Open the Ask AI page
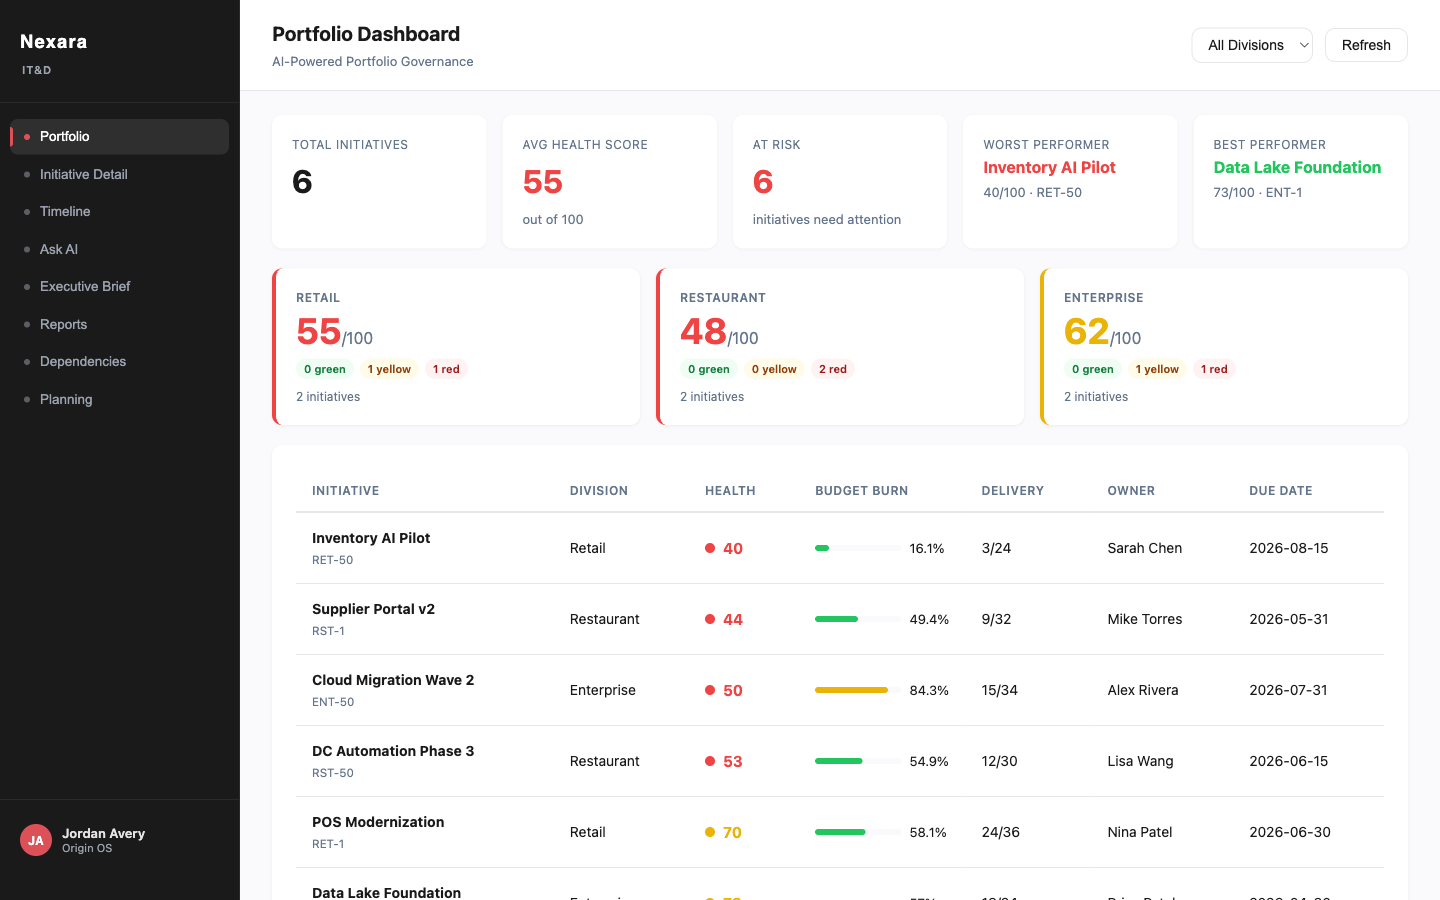 coord(119,249)
